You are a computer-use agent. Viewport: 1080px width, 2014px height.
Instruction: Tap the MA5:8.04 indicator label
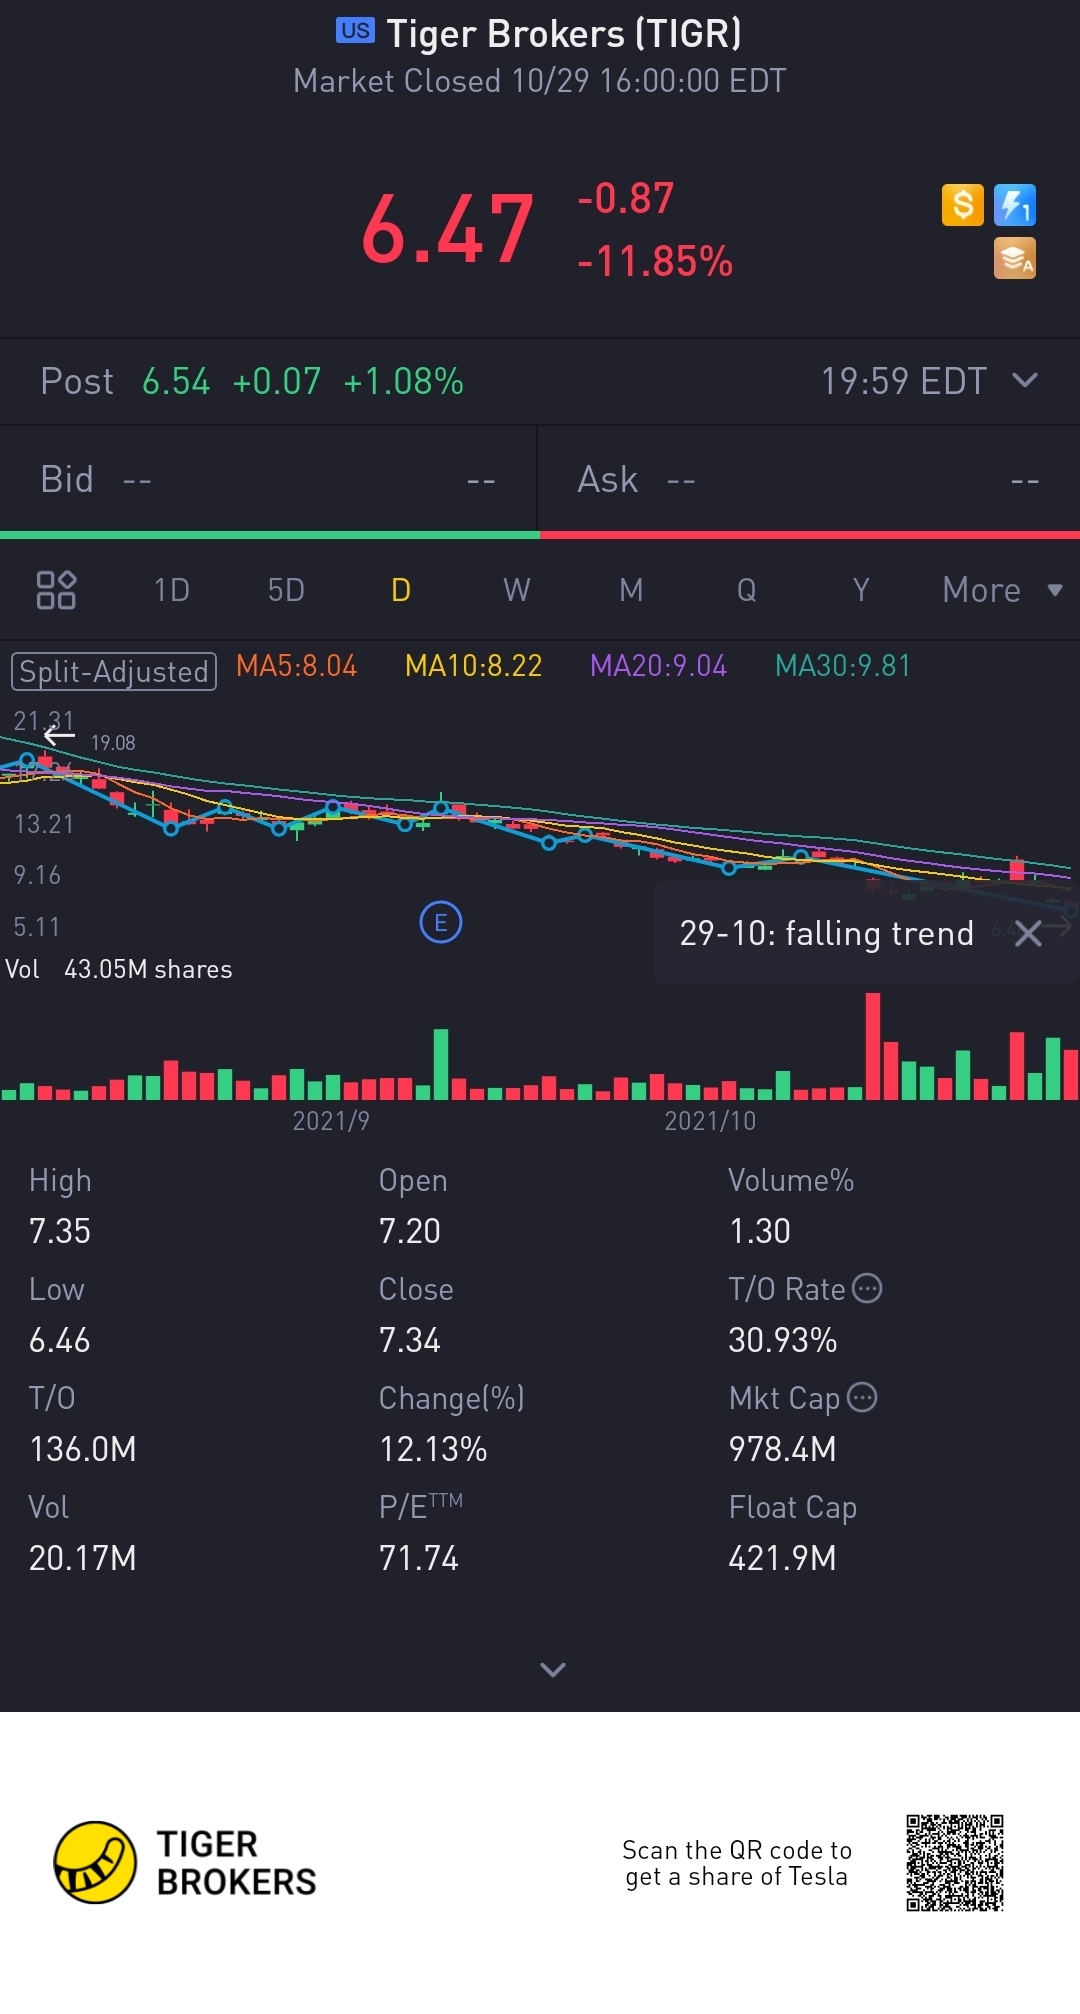(296, 666)
